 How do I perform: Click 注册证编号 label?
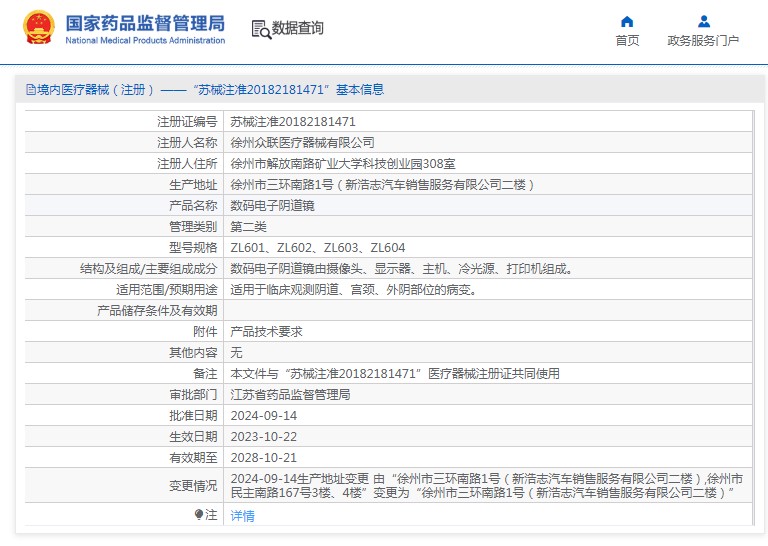(x=187, y=121)
